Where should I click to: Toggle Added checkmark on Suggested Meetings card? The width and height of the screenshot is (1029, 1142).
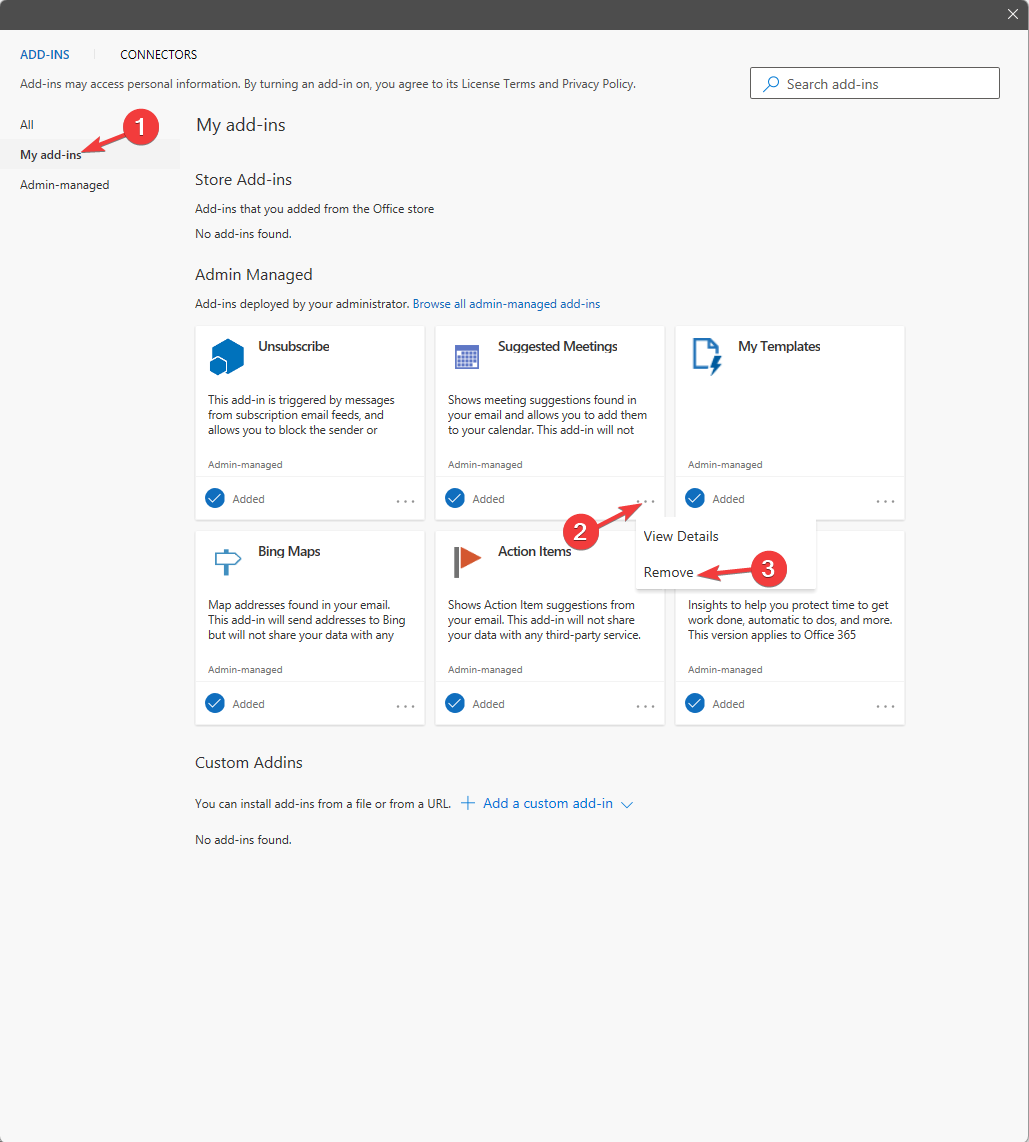[455, 498]
